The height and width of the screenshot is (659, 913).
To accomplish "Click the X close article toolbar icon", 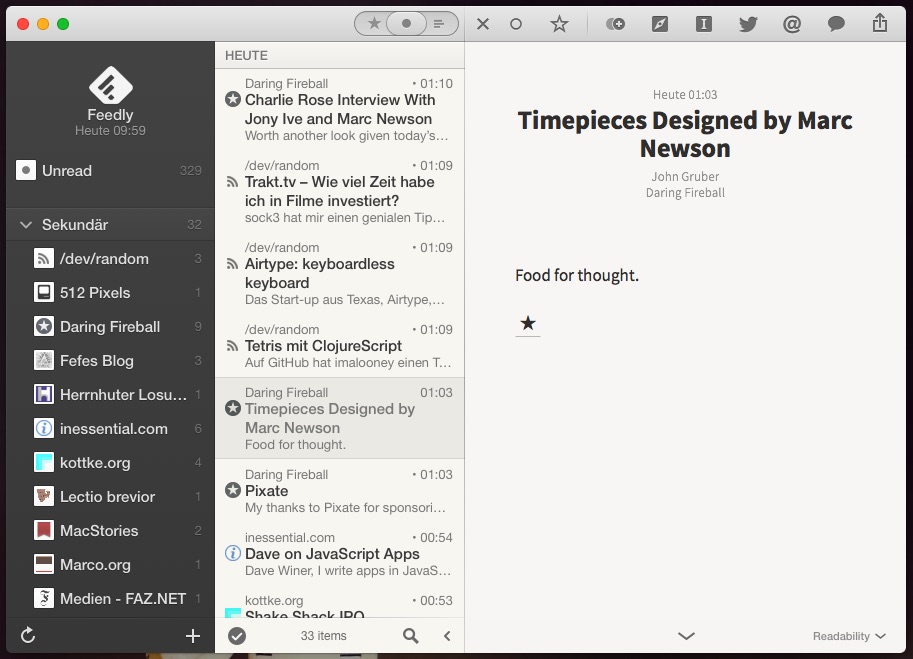I will 483,24.
